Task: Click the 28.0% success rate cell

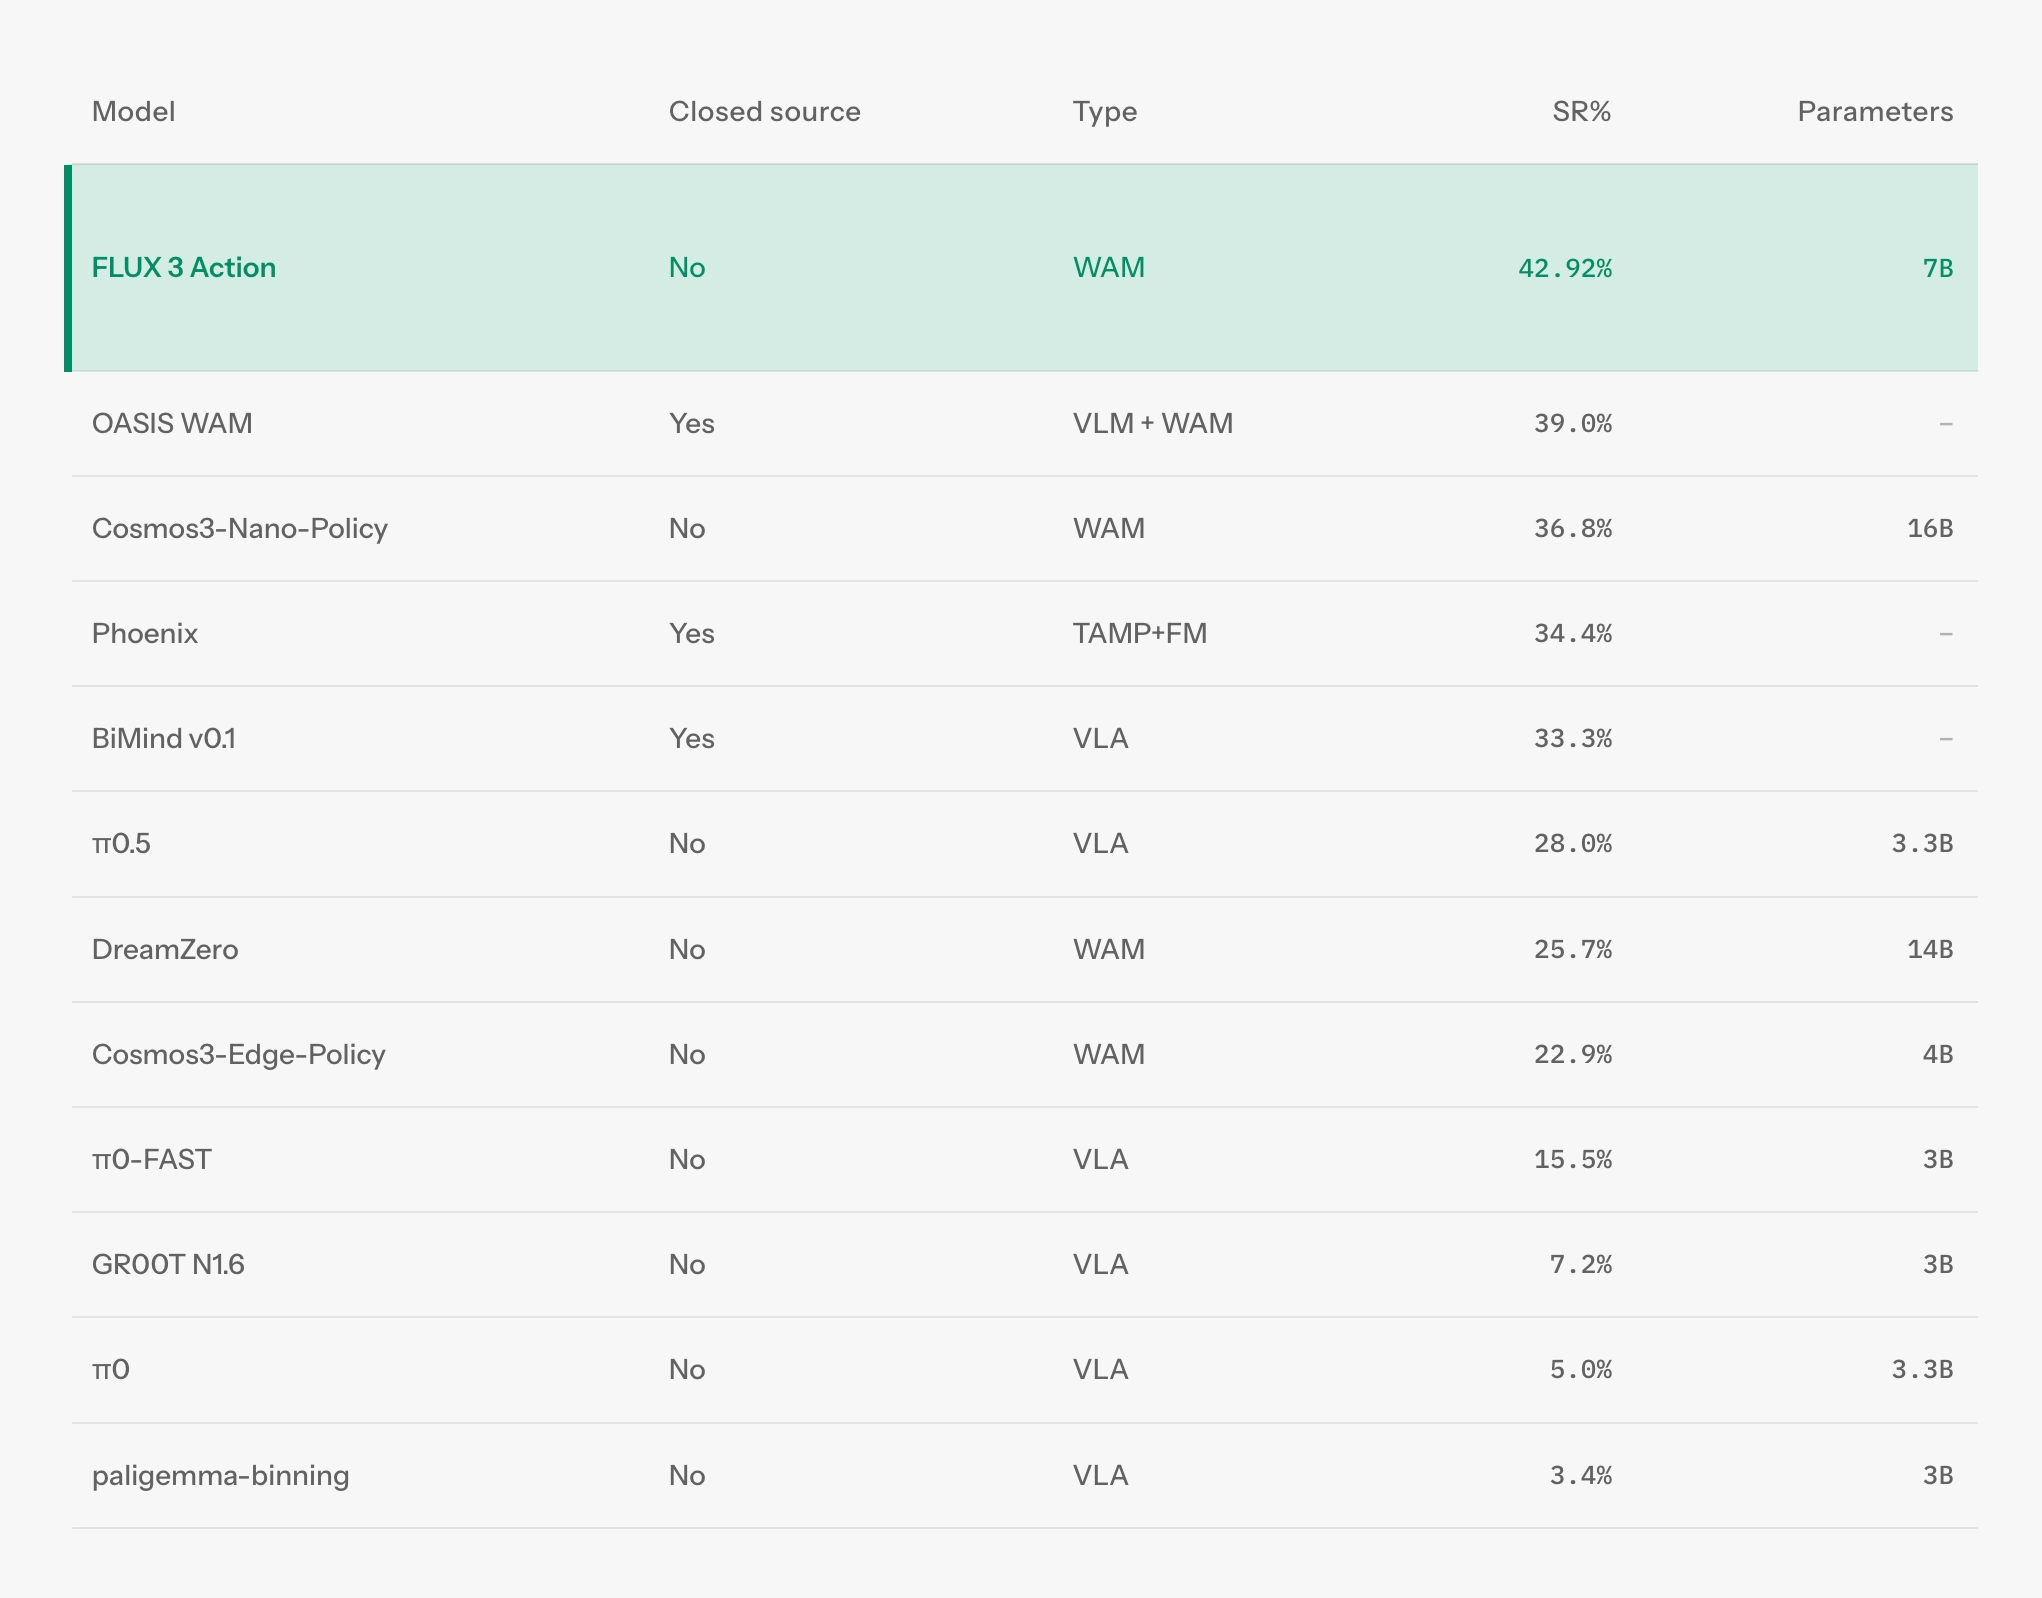Action: point(1573,844)
